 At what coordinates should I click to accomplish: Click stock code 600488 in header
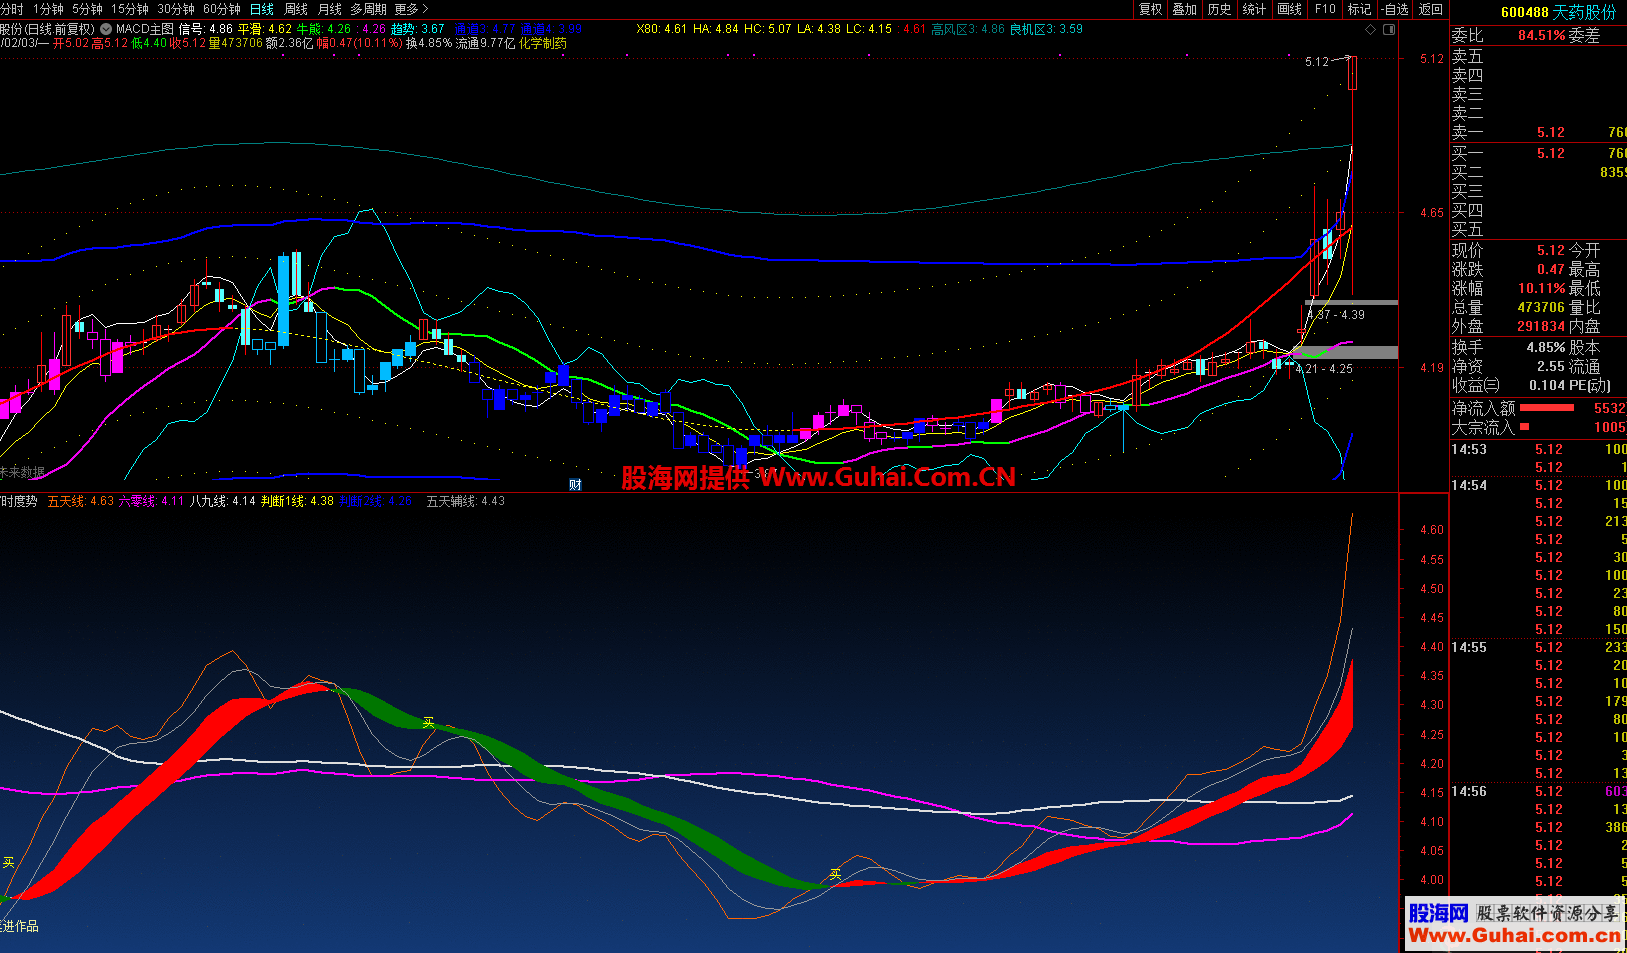[x=1524, y=12]
